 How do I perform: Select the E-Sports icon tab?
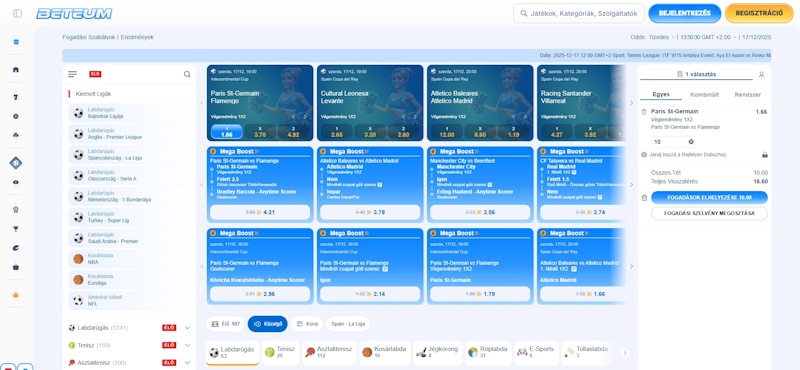click(536, 352)
